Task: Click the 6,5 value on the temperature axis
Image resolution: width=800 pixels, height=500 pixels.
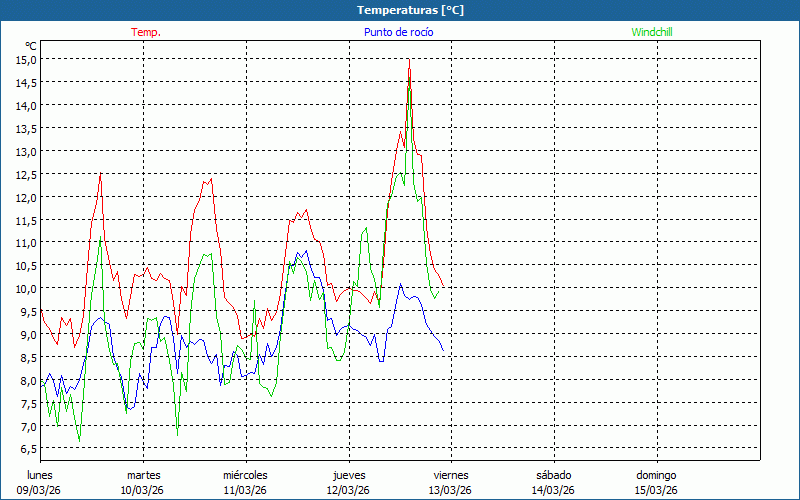Action: point(27,449)
